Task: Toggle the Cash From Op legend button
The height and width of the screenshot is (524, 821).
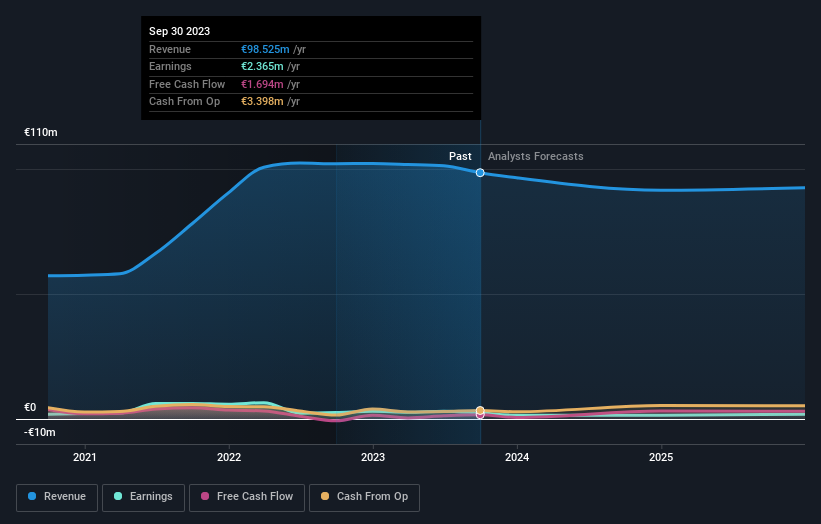Action: point(364,497)
